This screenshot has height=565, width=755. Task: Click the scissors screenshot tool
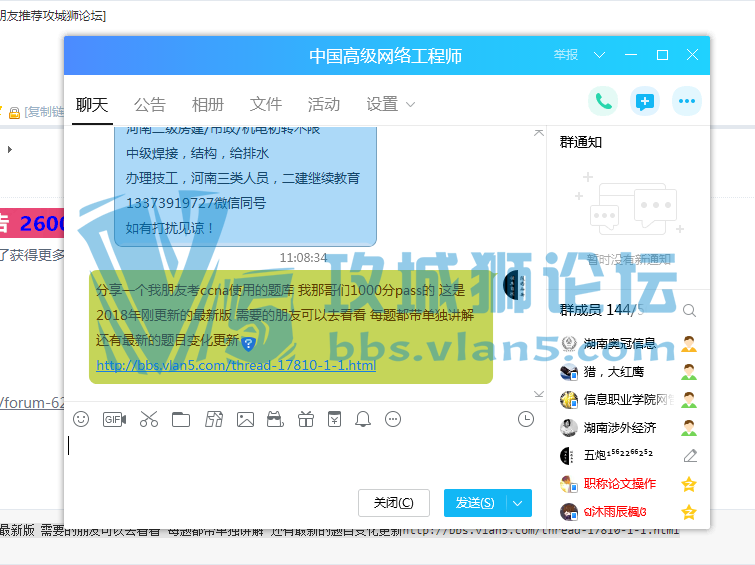[x=149, y=419]
